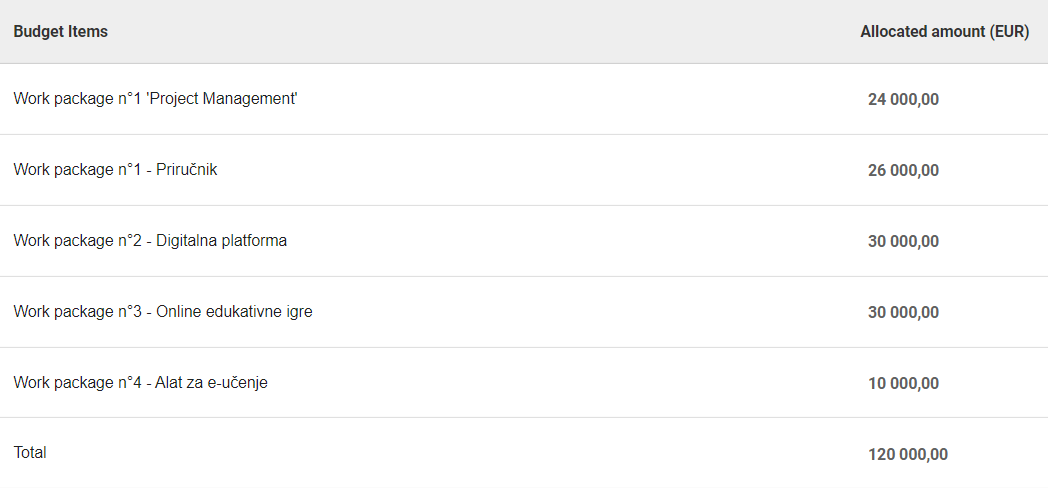Select the Work package n°3 - Online edukativne igre label
Screen dimensions: 1048x488
coord(163,312)
